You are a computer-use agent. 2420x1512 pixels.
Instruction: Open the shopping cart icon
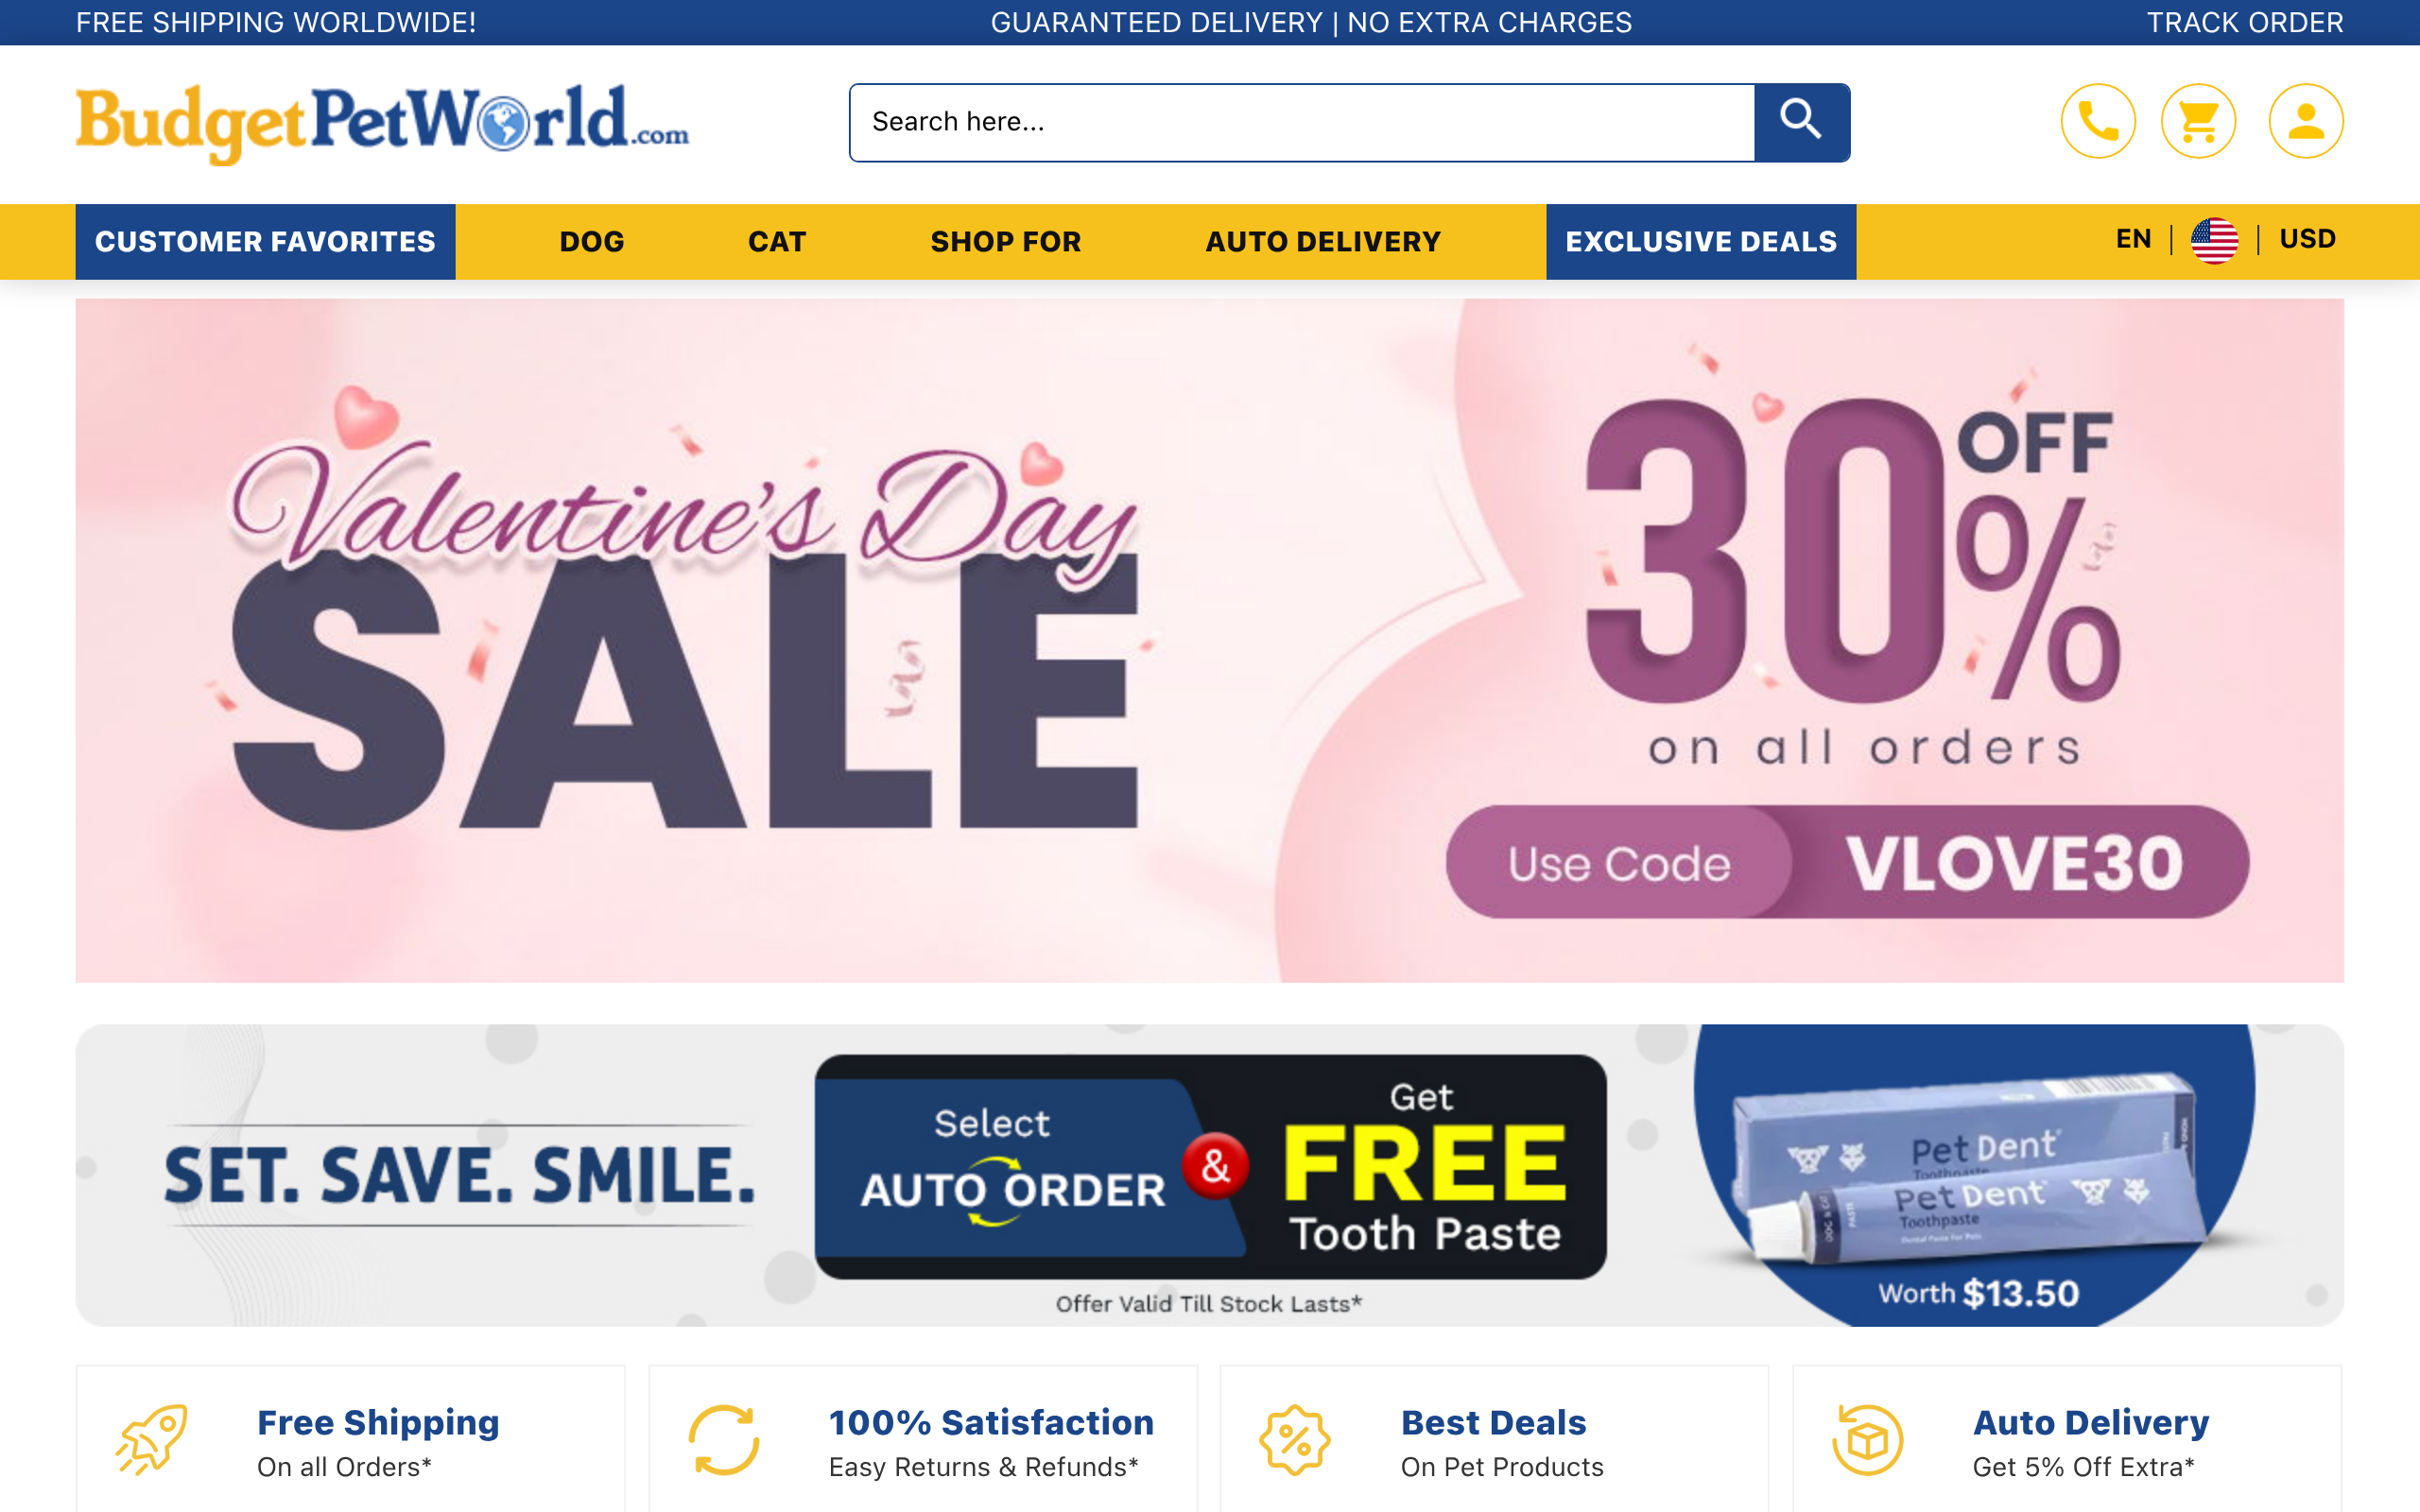click(2198, 121)
